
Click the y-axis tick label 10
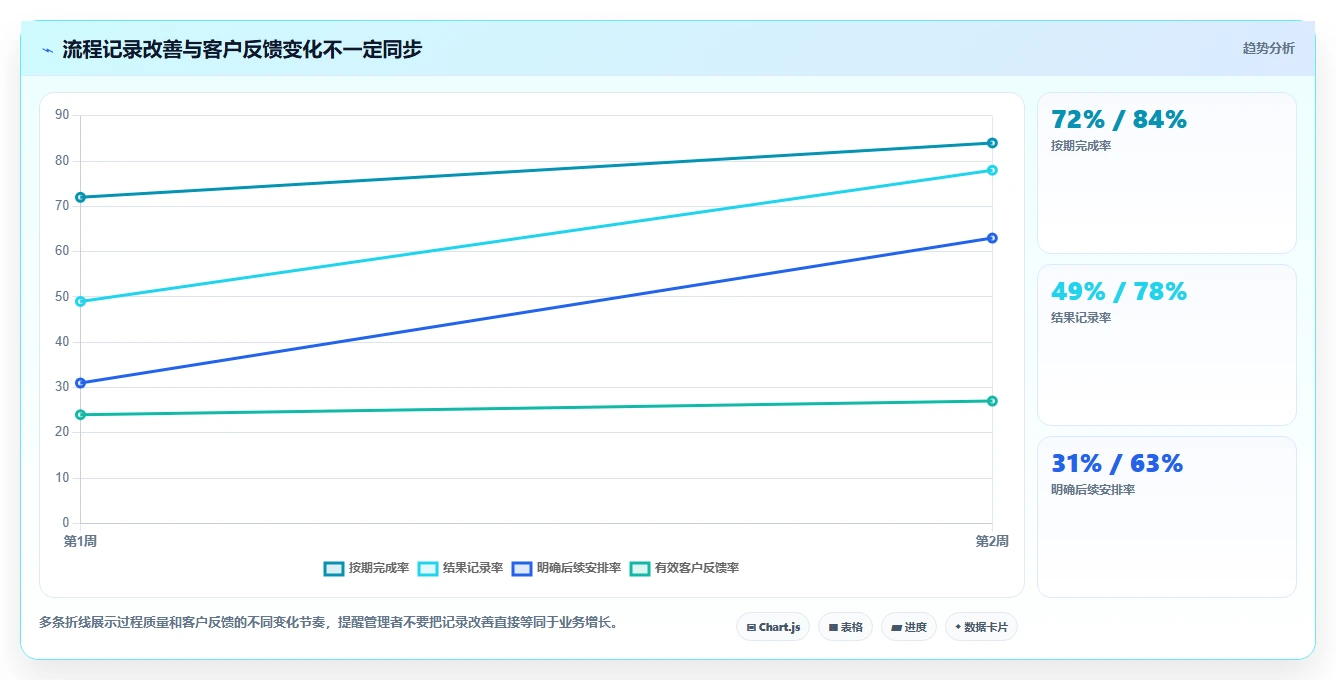[62, 478]
